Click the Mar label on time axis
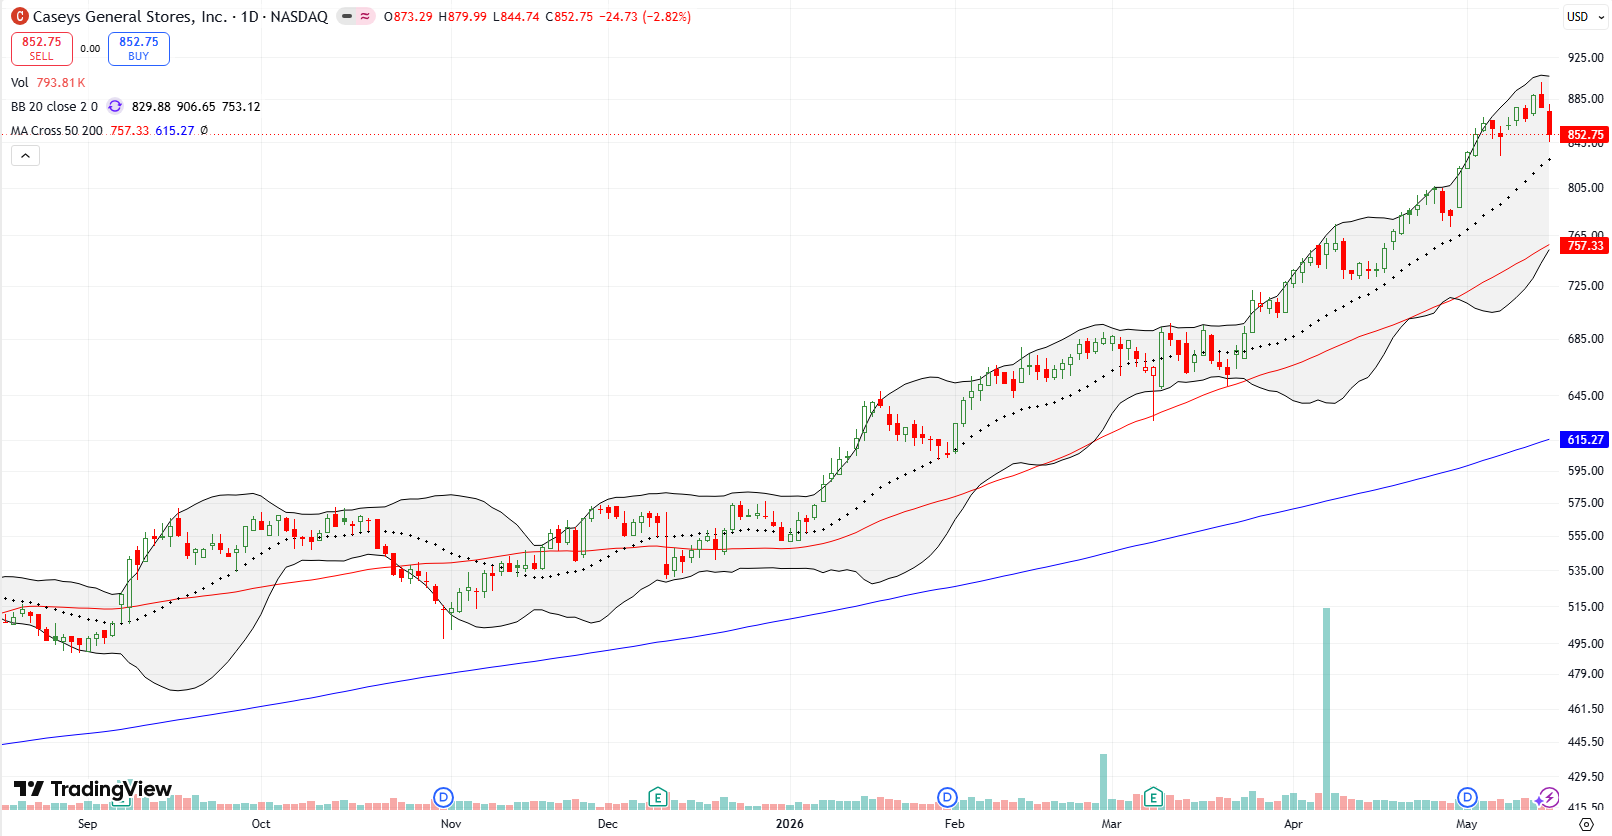Viewport: 1612px width, 836px height. (1111, 824)
